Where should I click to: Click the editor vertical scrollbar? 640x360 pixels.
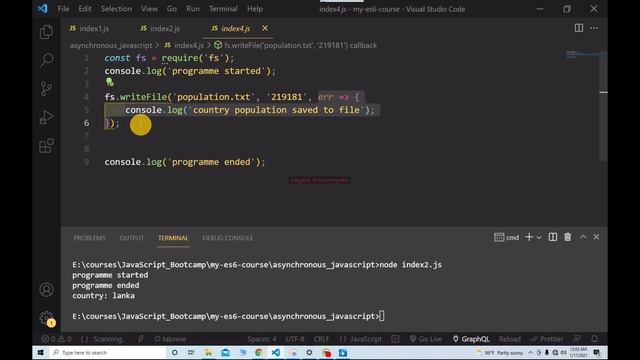(x=603, y=105)
